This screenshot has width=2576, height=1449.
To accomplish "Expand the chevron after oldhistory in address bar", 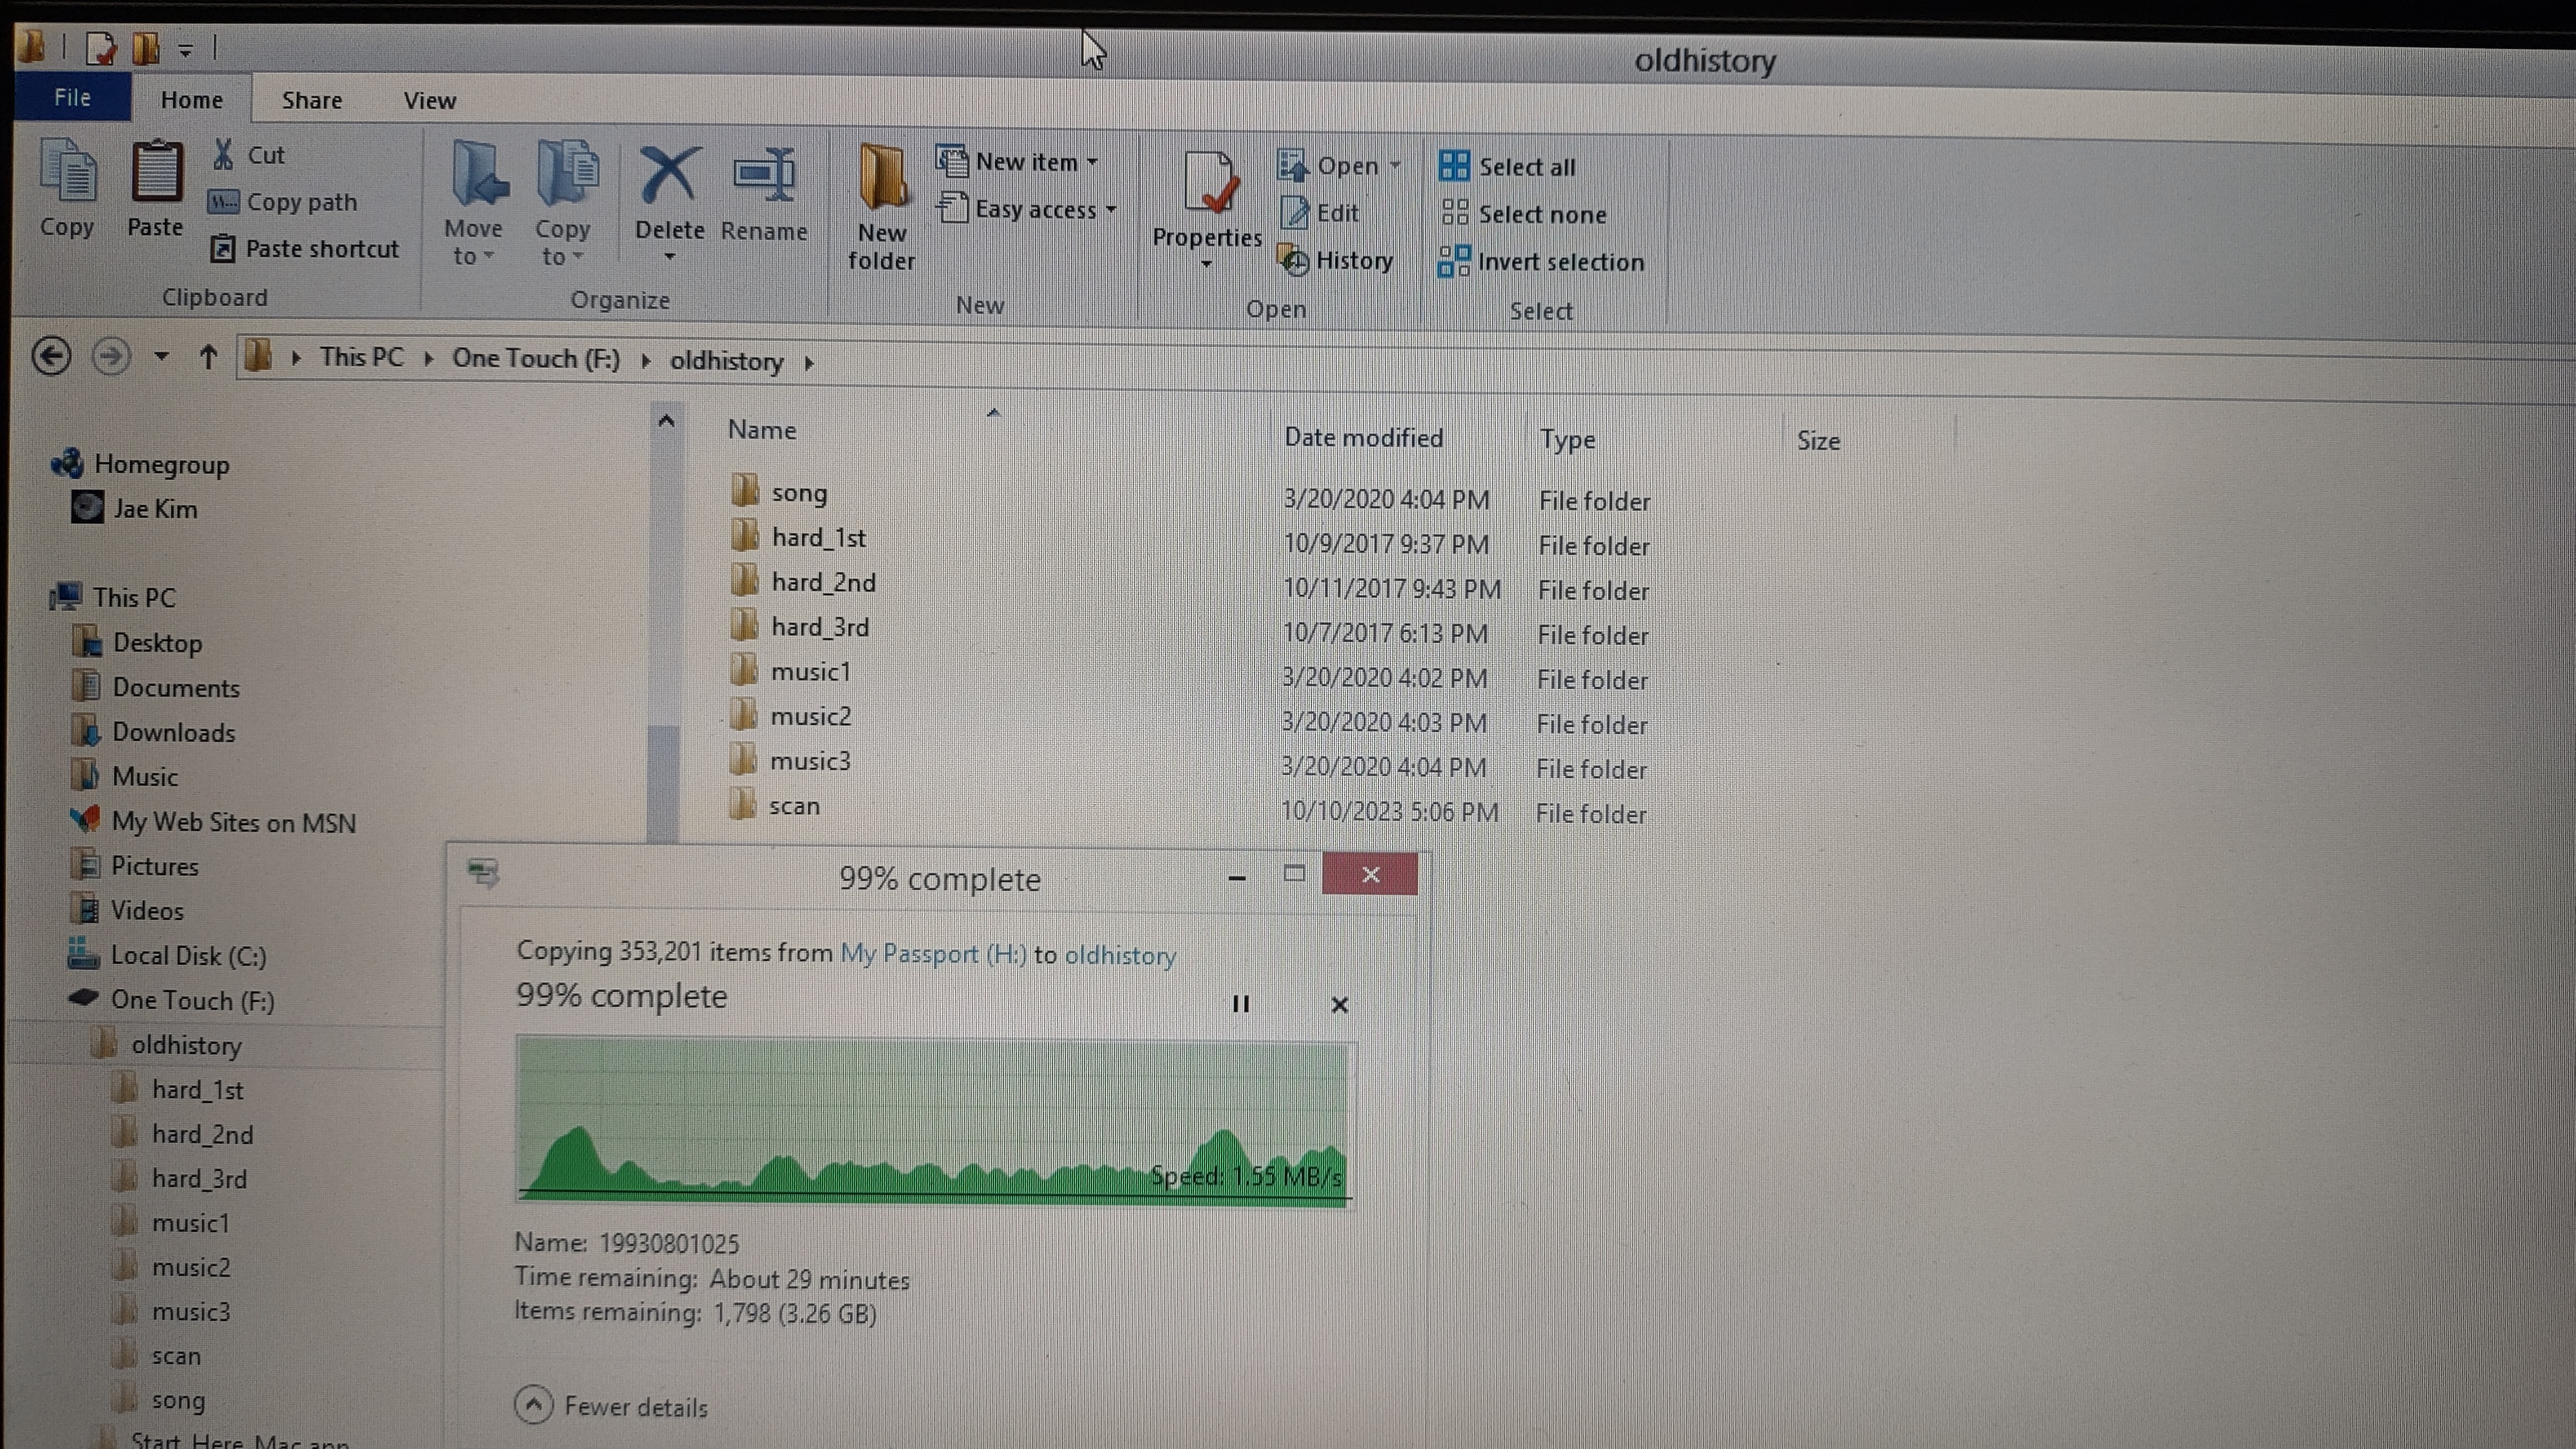I will click(x=809, y=362).
